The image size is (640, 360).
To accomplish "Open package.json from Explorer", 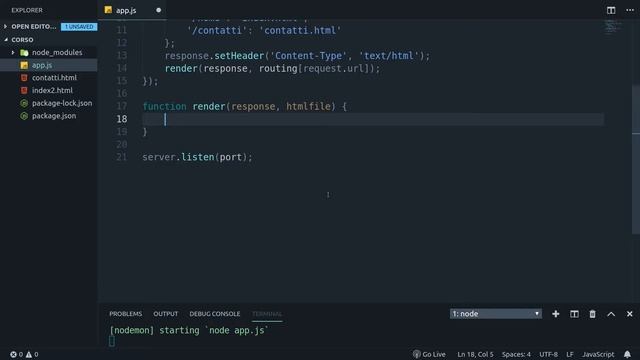I will coord(54,116).
